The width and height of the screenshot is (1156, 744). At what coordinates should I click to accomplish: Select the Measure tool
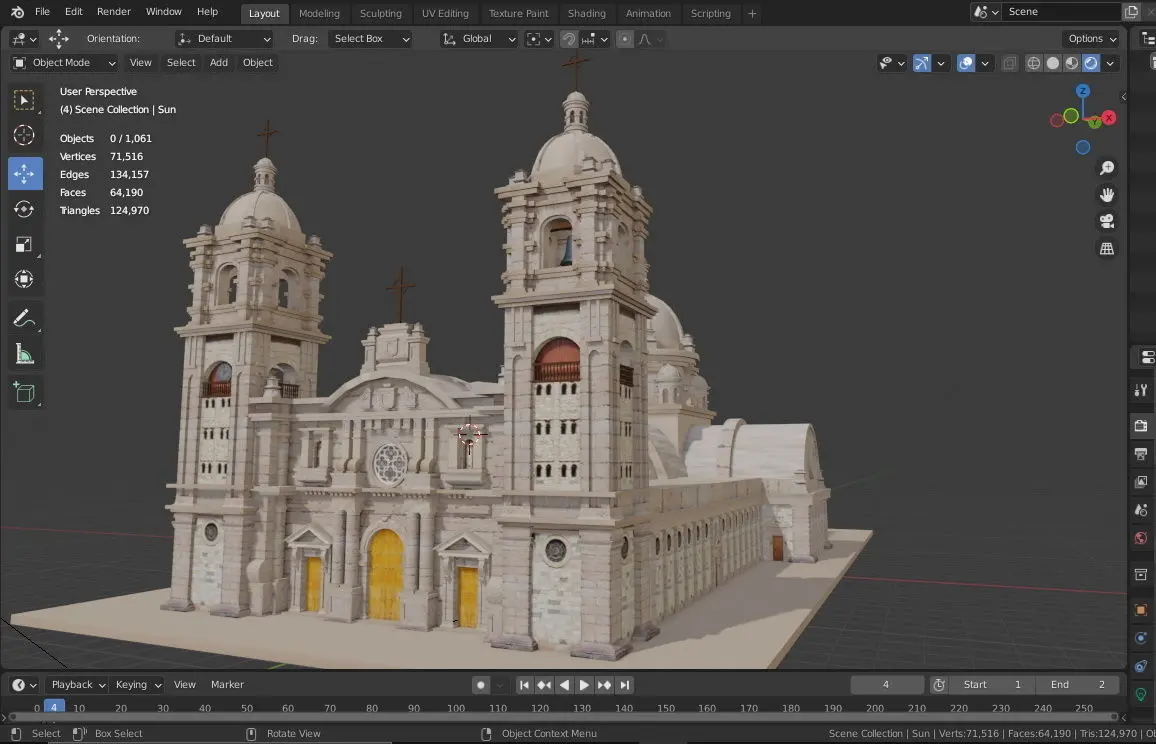(24, 354)
